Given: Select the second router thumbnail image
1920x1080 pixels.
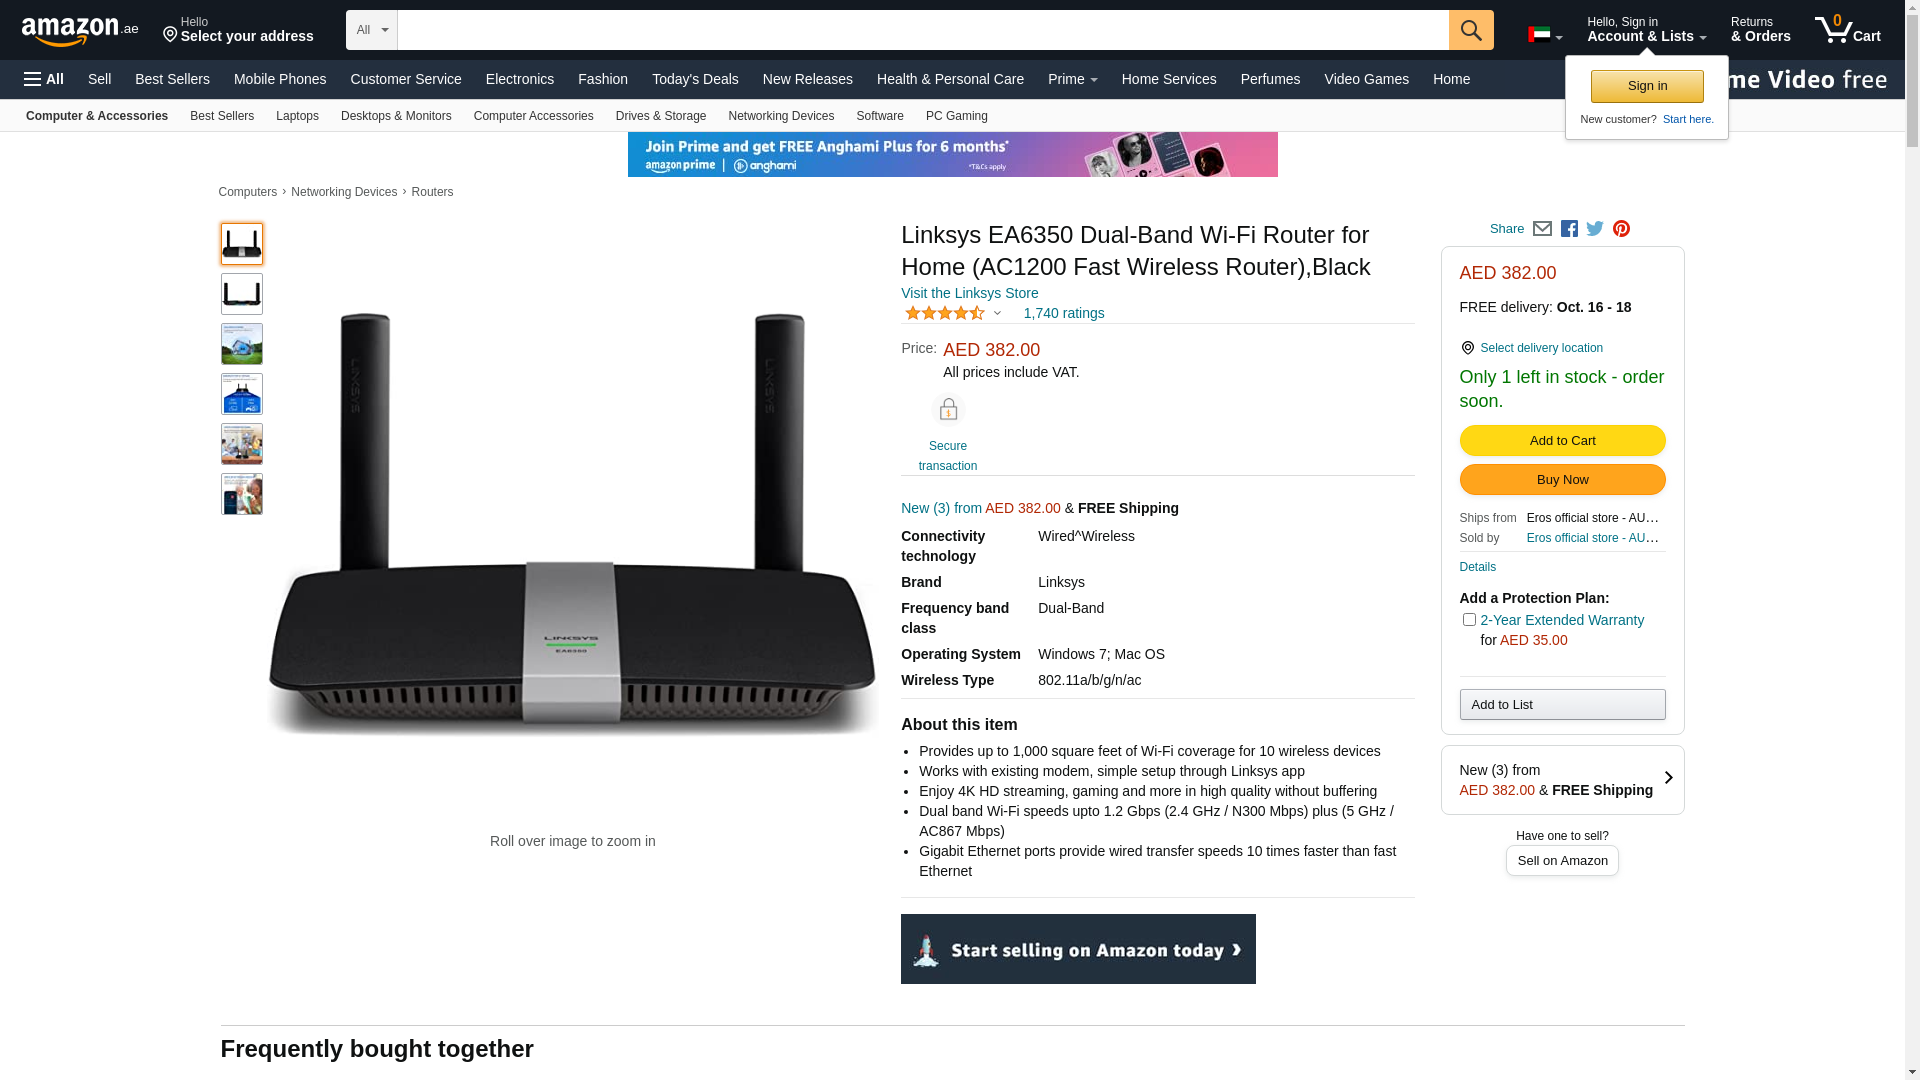Looking at the screenshot, I should click(242, 294).
